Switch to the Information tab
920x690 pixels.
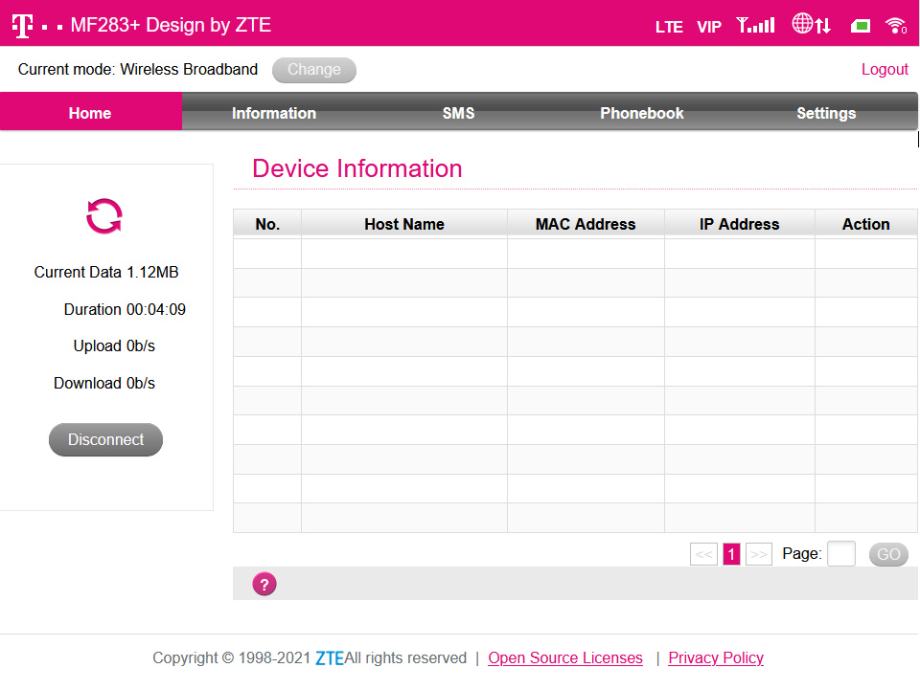274,113
